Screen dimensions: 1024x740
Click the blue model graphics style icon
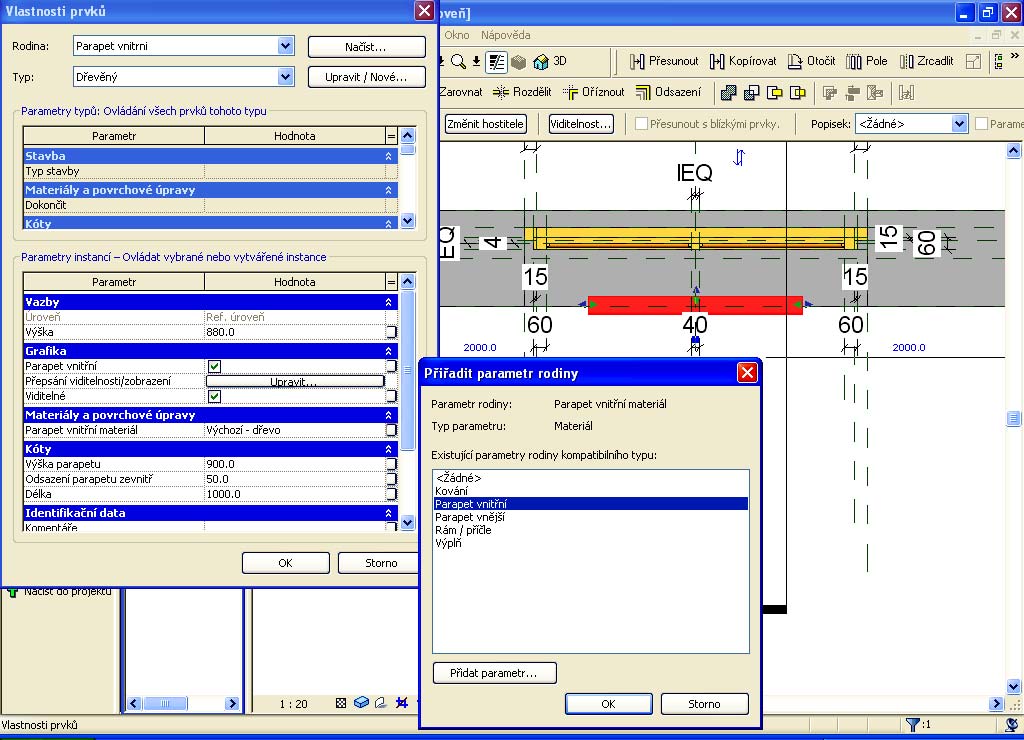[x=361, y=703]
